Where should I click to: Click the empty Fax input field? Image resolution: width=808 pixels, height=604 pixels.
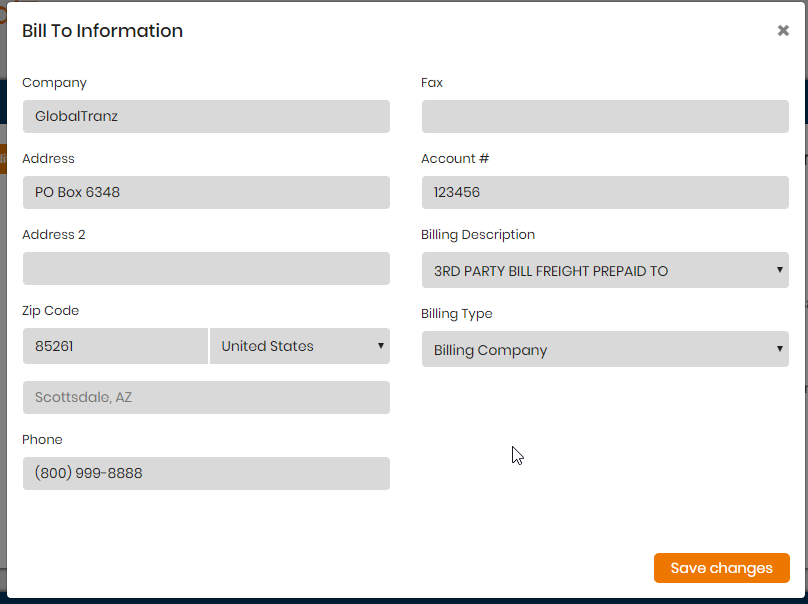pos(605,116)
